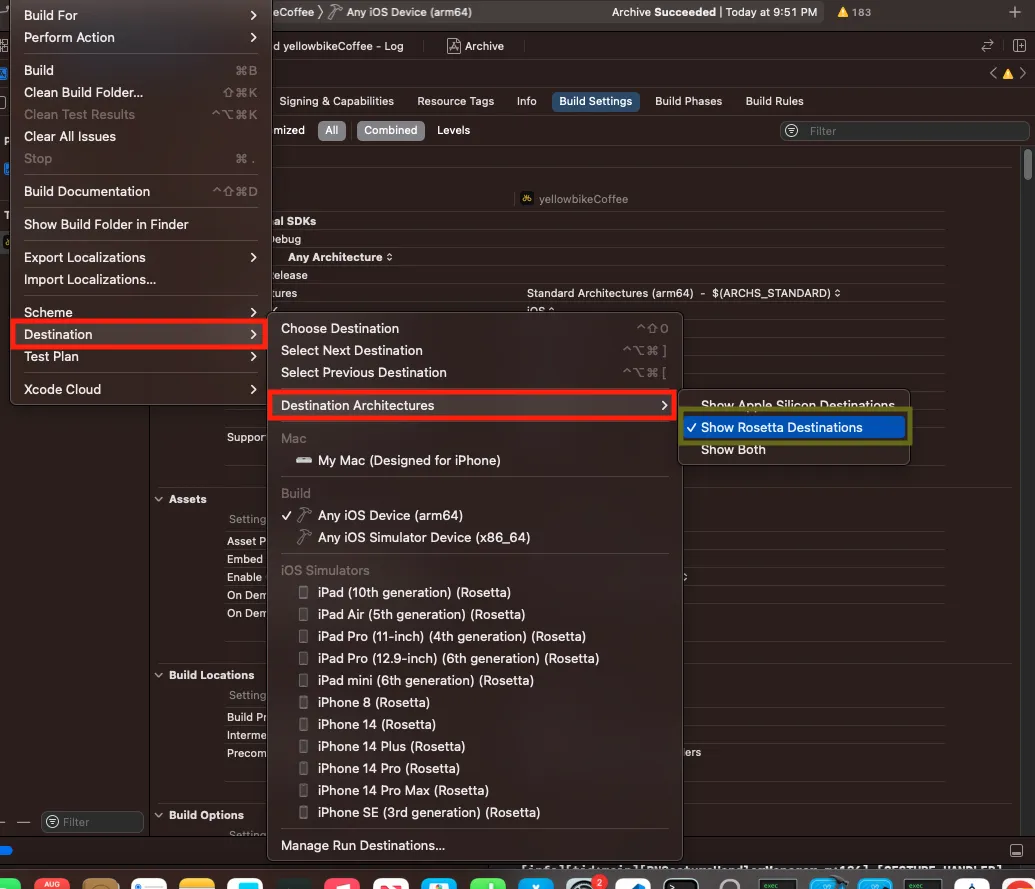Viewport: 1035px width, 889px height.
Task: Choose iPad Pro 12.9-inch simulator
Action: tap(474, 659)
